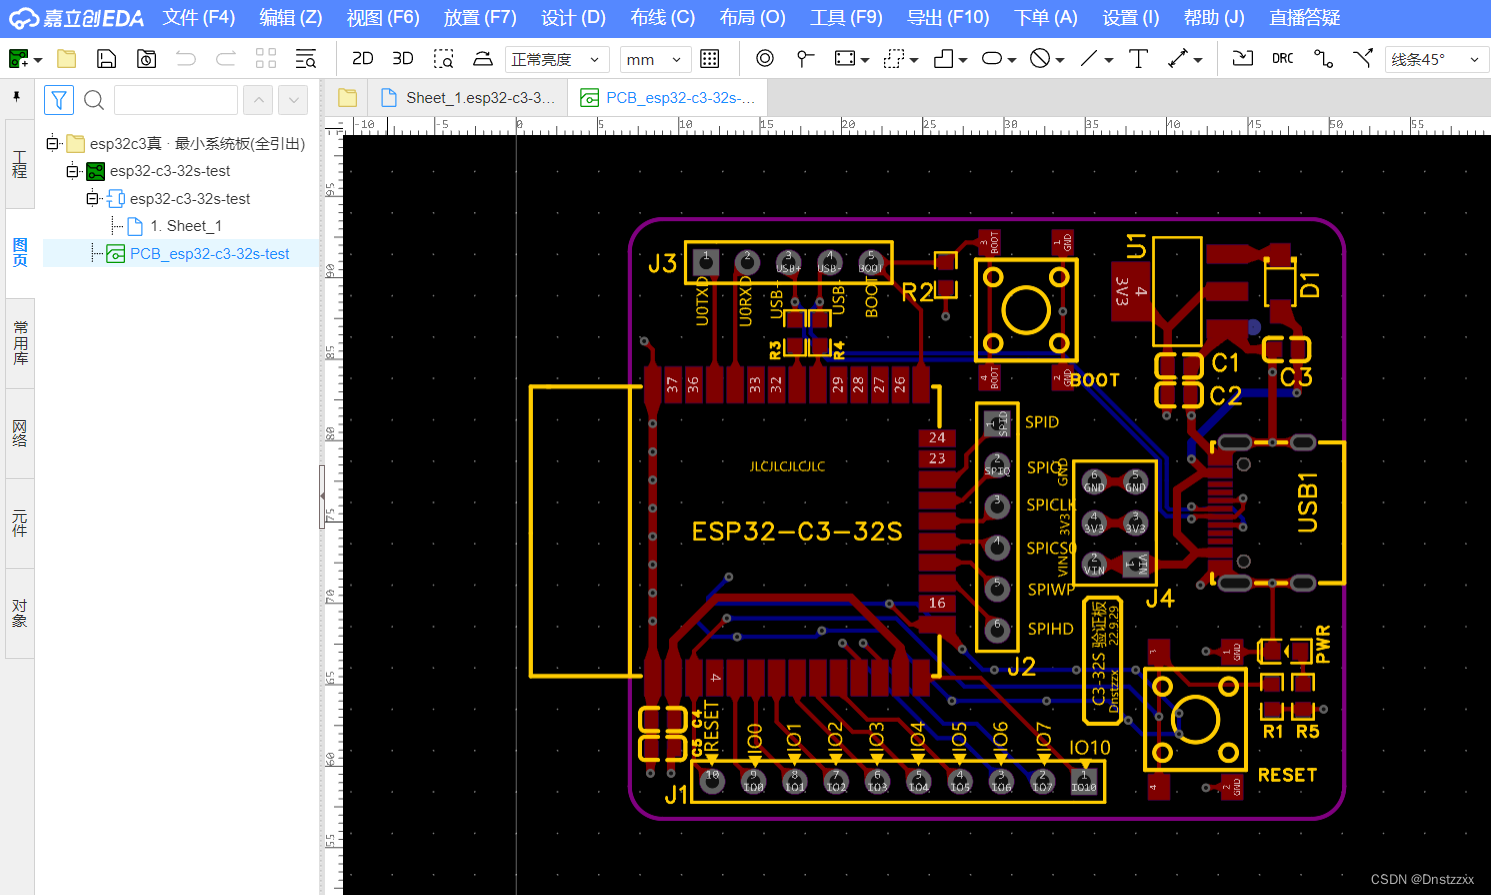The width and height of the screenshot is (1491, 895).
Task: Open the 设计 (D) menu
Action: coord(574,18)
